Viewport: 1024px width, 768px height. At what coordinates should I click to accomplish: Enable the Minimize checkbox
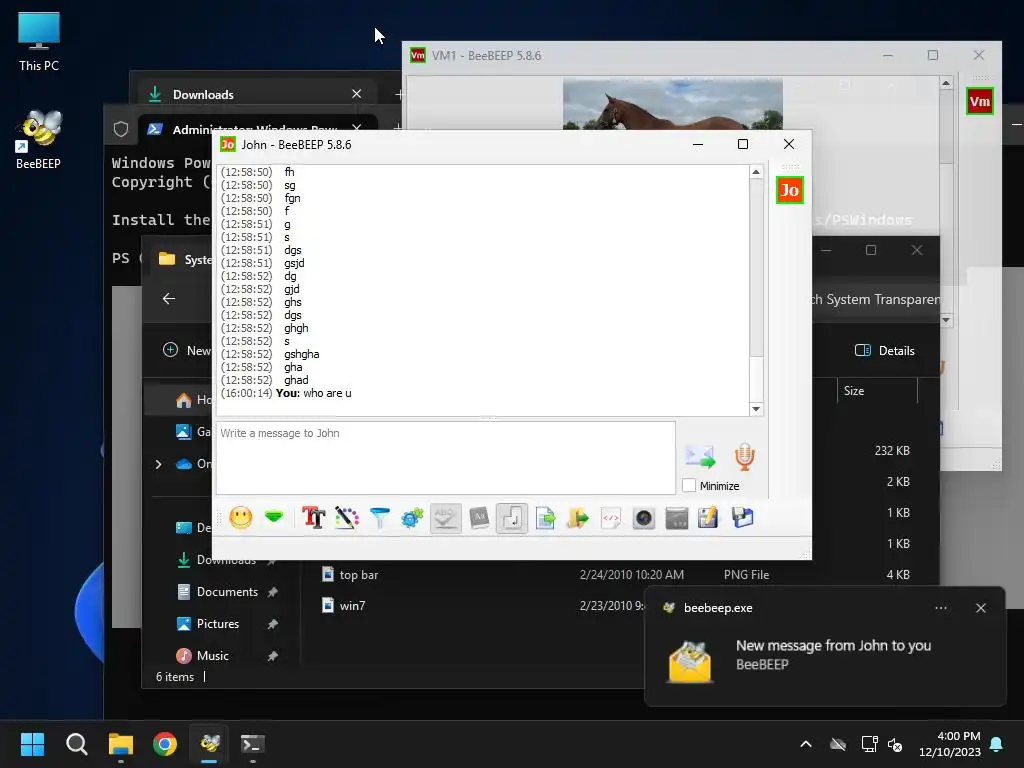[x=689, y=486]
